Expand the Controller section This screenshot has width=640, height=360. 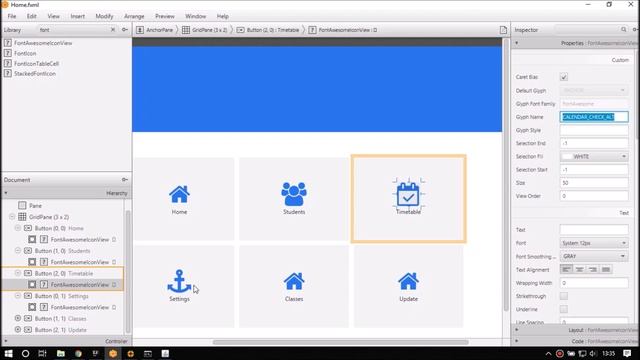click(6, 341)
